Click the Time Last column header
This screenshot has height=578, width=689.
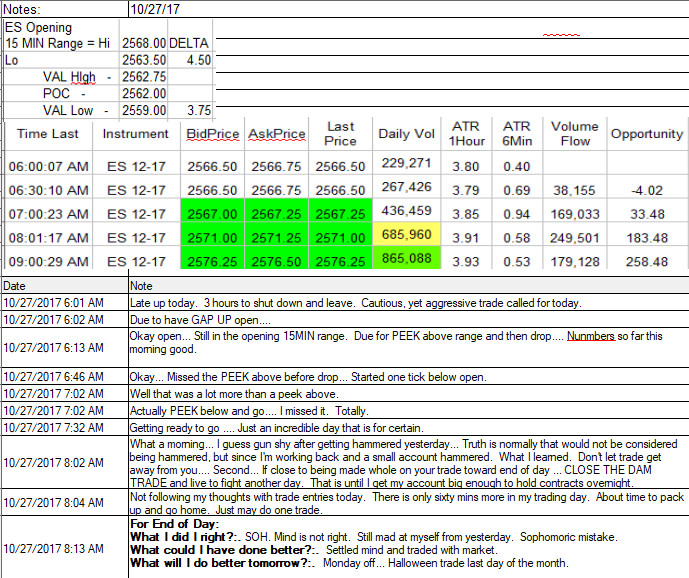point(48,134)
